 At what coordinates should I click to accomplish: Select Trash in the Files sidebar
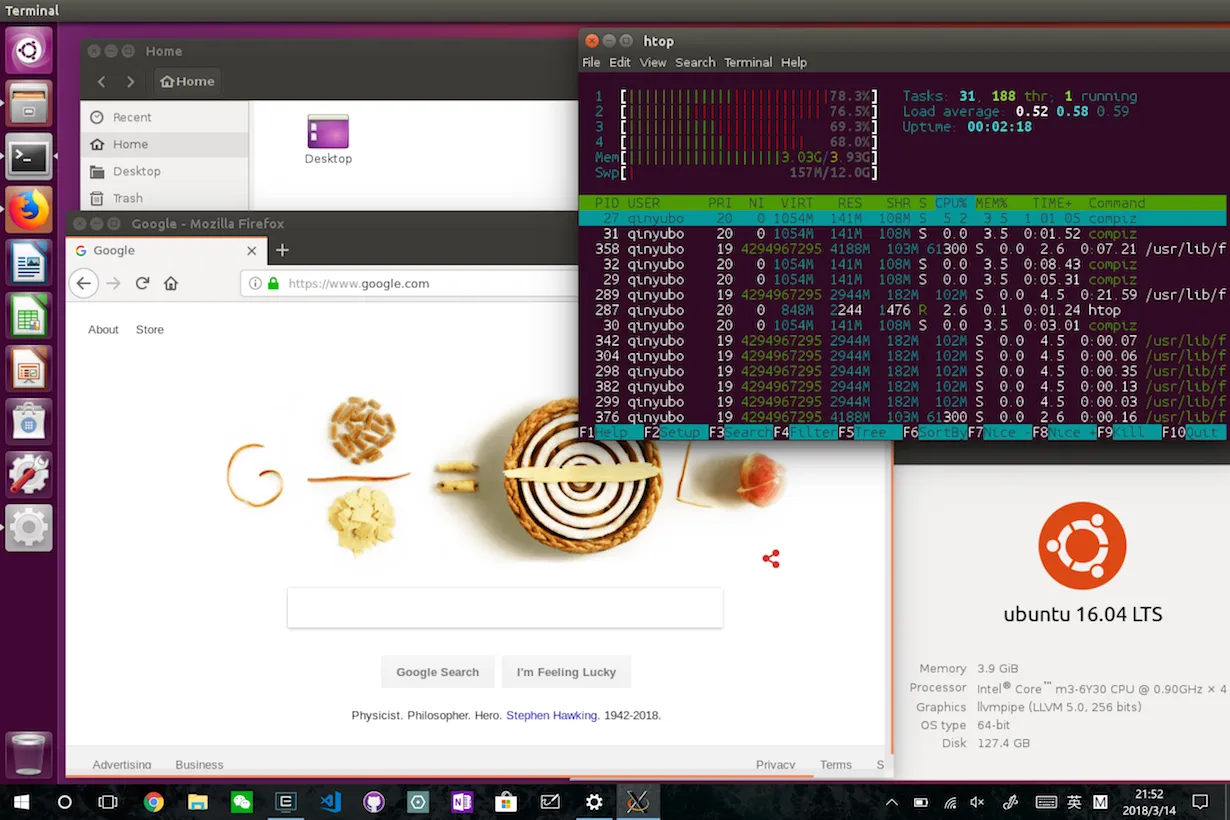pyautogui.click(x=127, y=198)
